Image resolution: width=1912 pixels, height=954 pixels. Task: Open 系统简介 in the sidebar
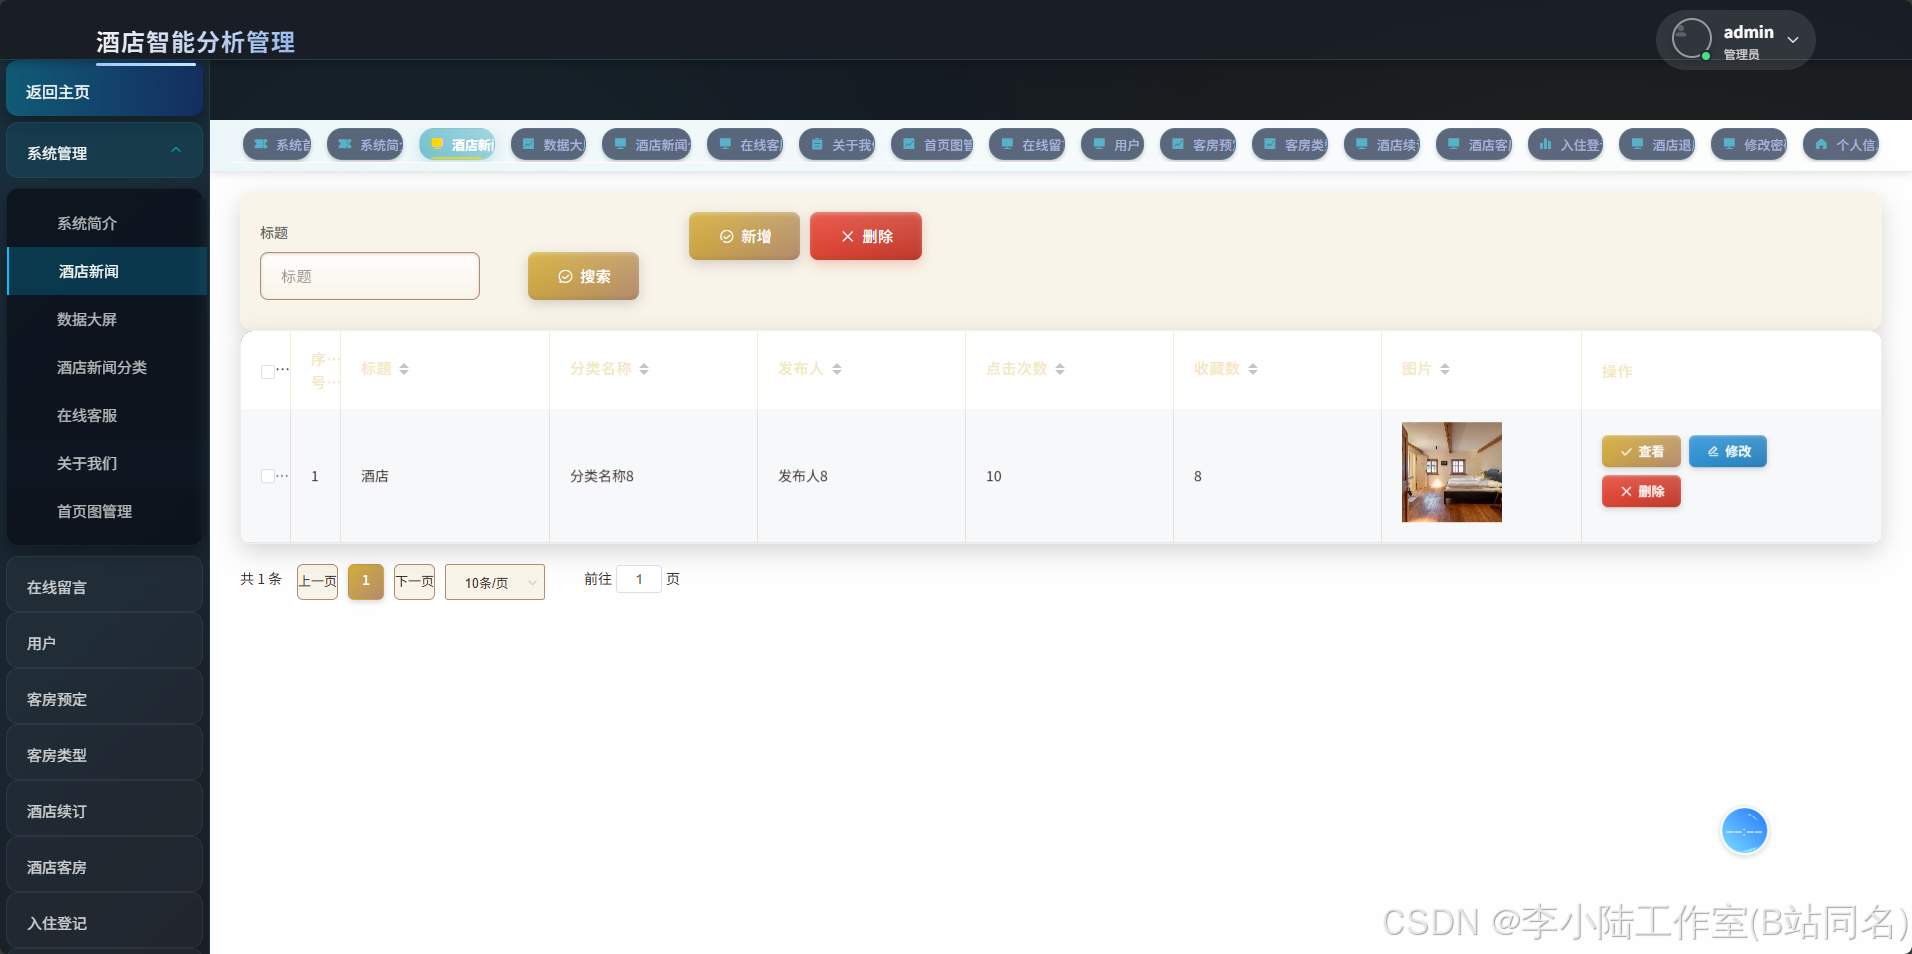107,223
